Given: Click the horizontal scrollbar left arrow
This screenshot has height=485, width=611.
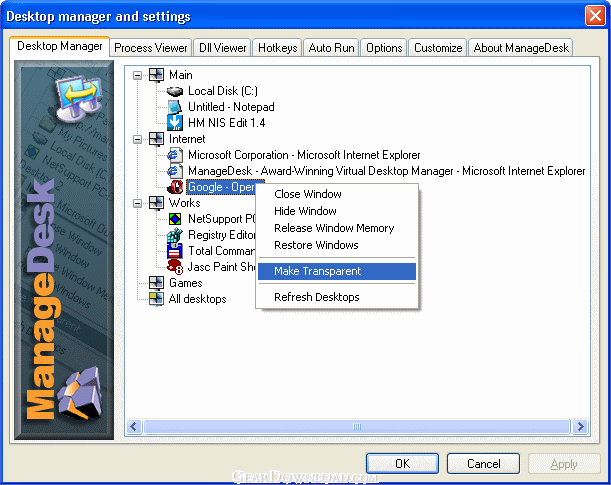Looking at the screenshot, I should tap(134, 427).
